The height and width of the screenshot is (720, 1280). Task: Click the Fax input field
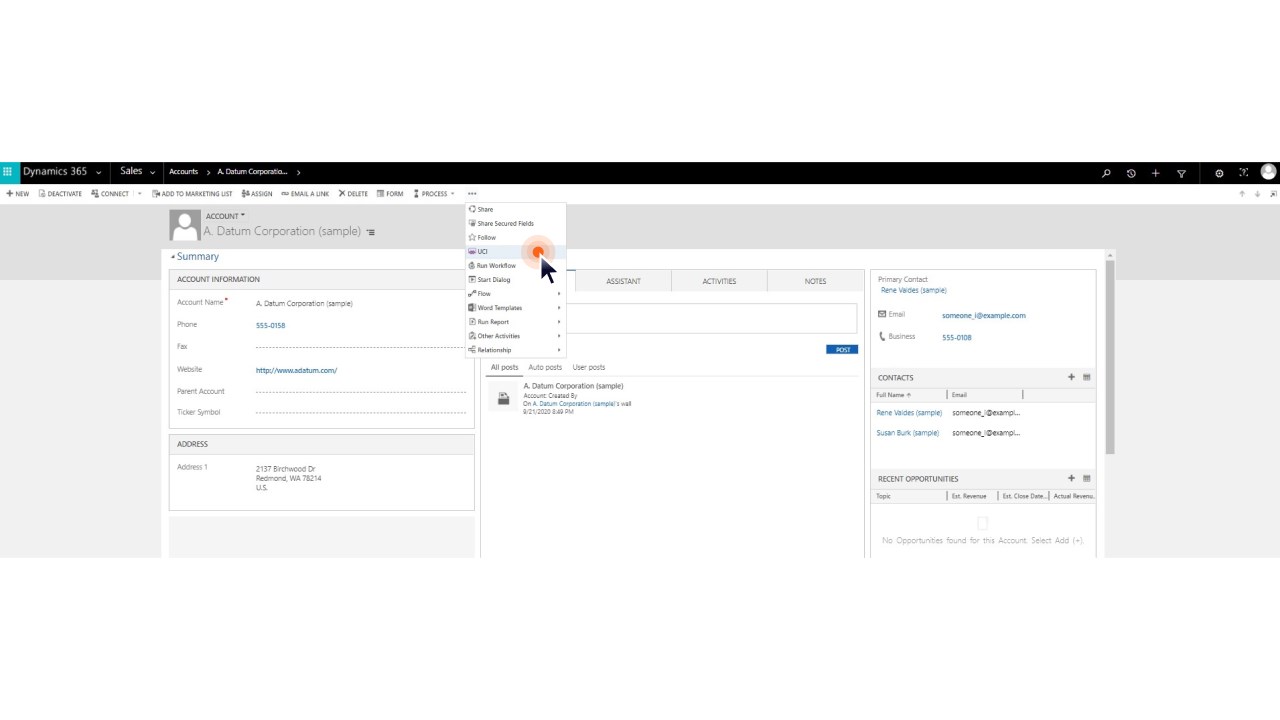coord(360,346)
